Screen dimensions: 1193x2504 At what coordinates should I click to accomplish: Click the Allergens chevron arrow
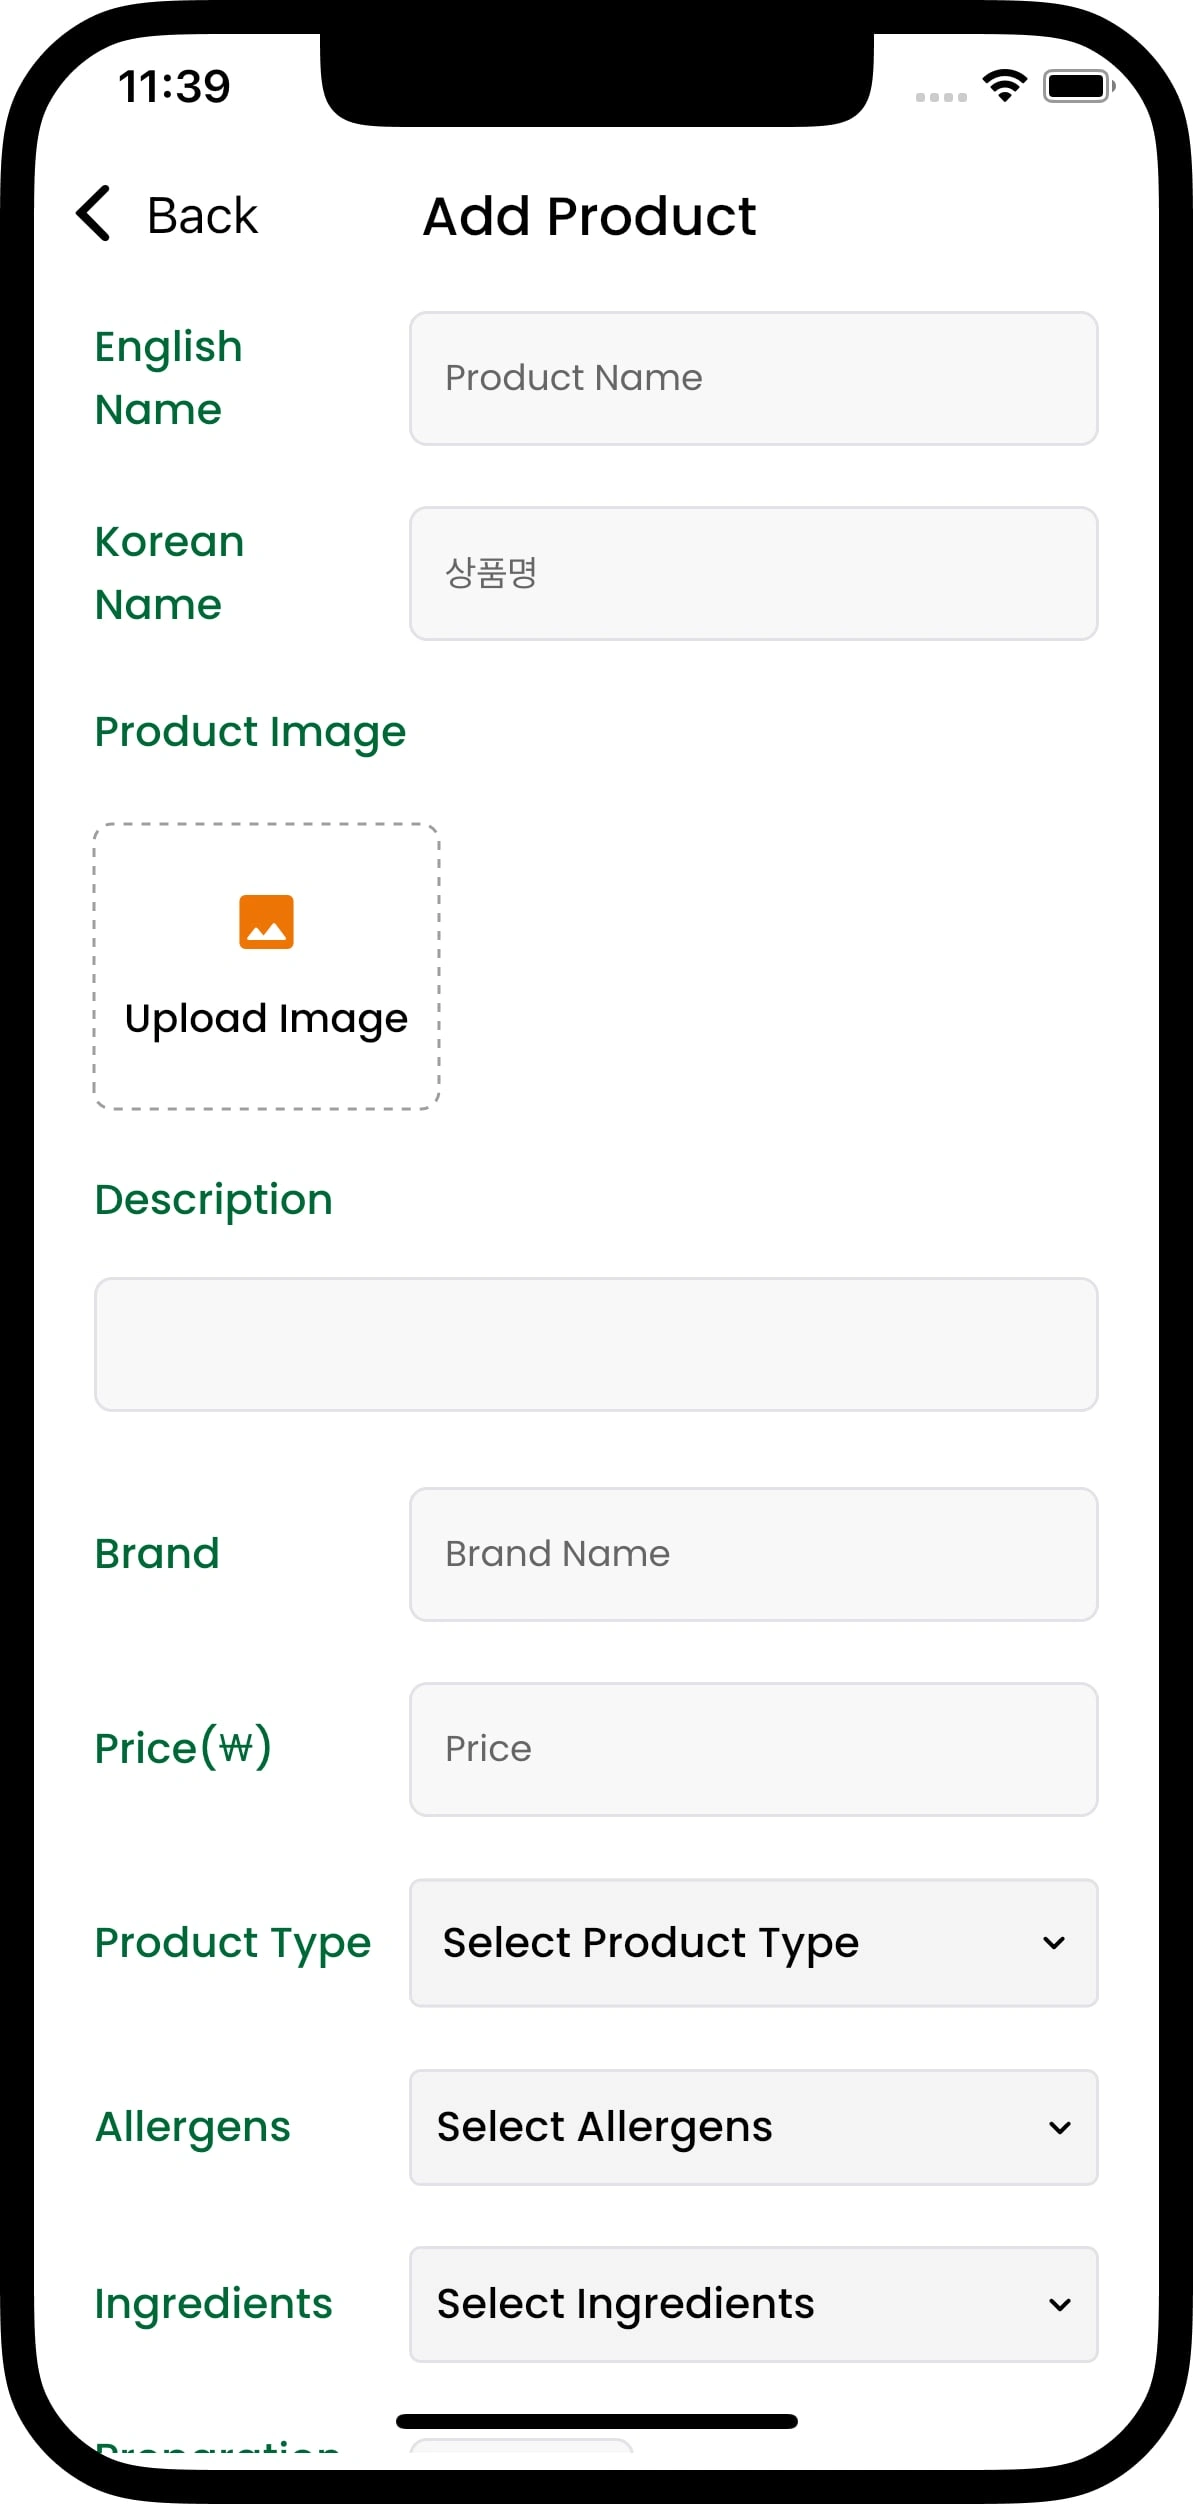(1060, 2127)
